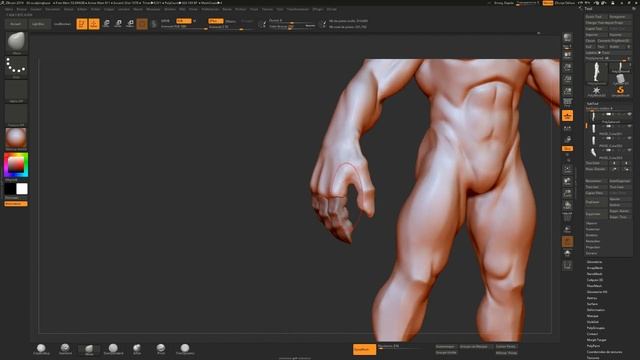Select ClayBuildup brush in bottom shelf
Viewport: 640px width, 360px height.
pos(41,349)
